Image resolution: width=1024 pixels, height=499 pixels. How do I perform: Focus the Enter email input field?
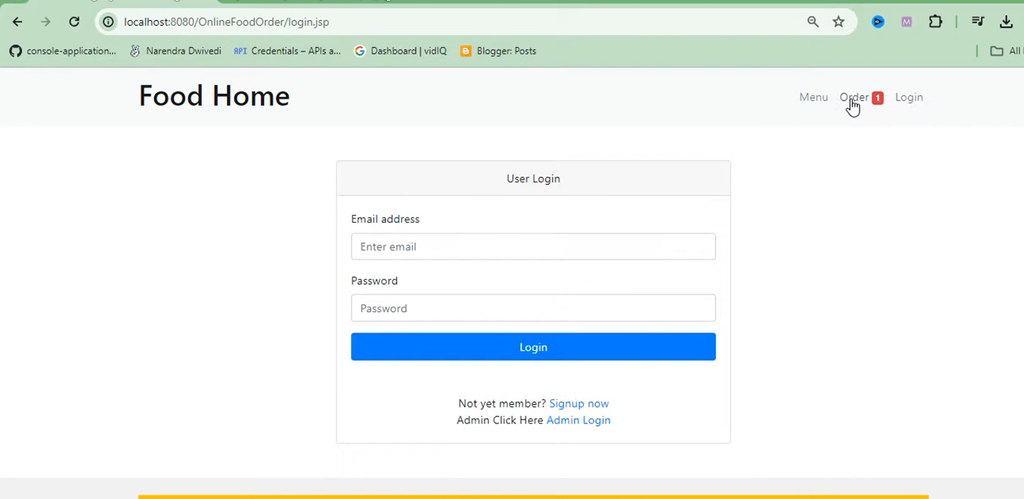point(534,246)
